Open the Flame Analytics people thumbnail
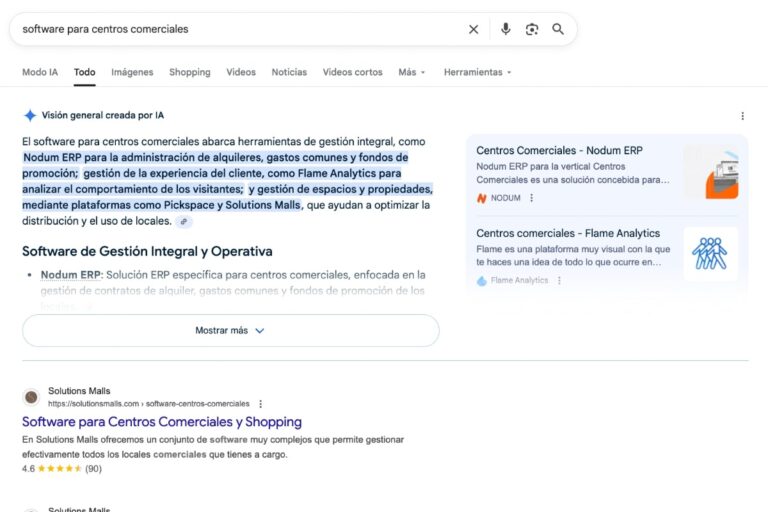Image resolution: width=768 pixels, height=512 pixels. coord(711,254)
